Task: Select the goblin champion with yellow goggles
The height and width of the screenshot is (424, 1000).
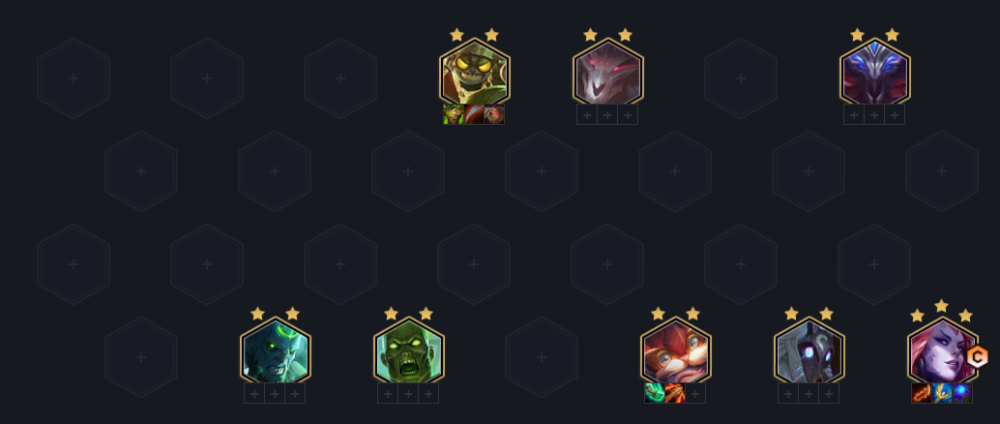Action: click(474, 72)
